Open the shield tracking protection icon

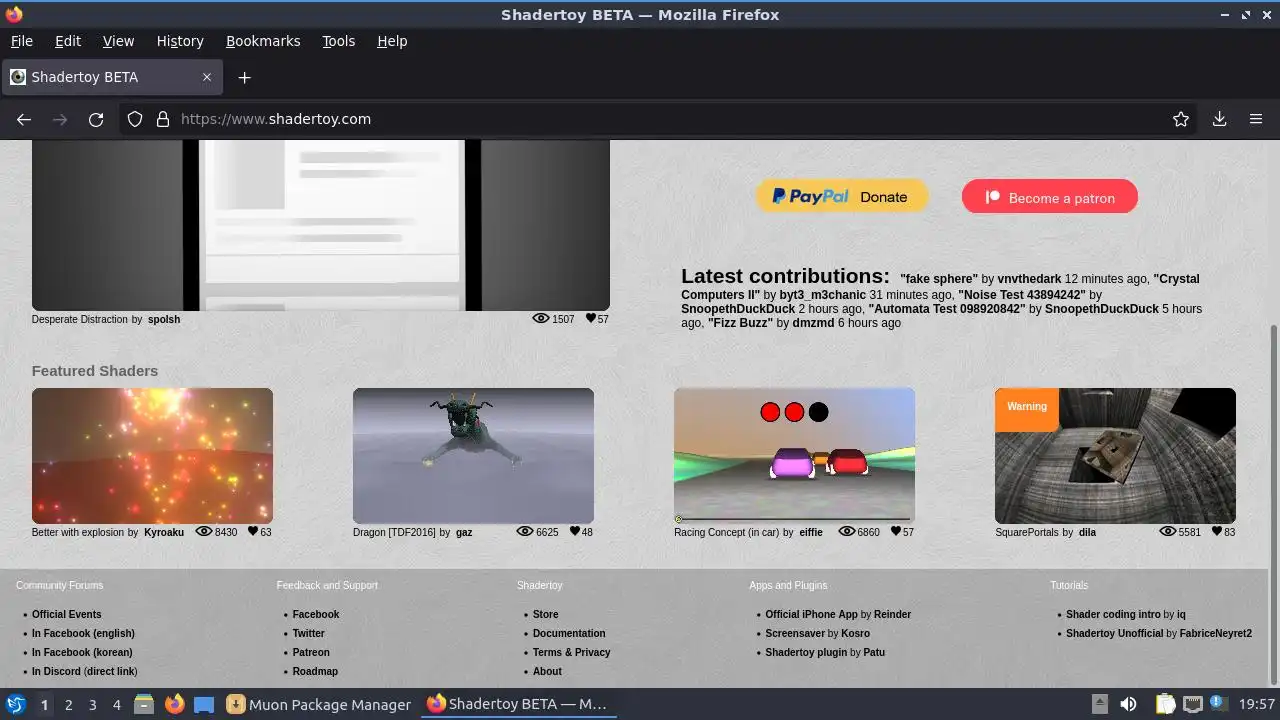135,119
